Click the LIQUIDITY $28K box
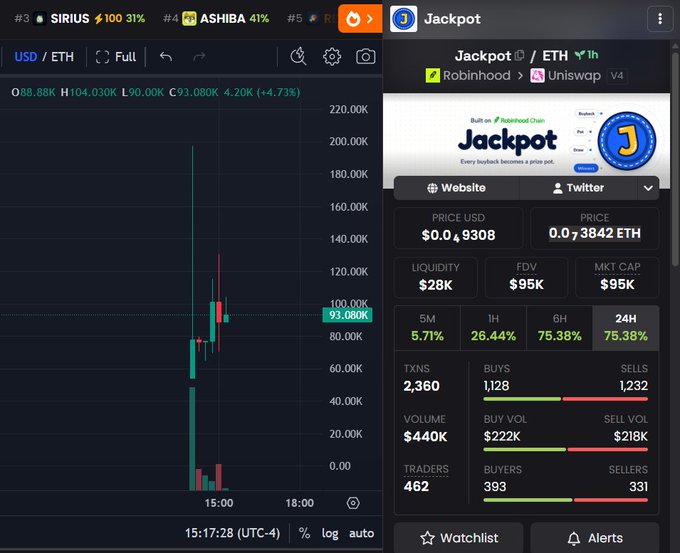The width and height of the screenshot is (680, 553). tap(435, 278)
